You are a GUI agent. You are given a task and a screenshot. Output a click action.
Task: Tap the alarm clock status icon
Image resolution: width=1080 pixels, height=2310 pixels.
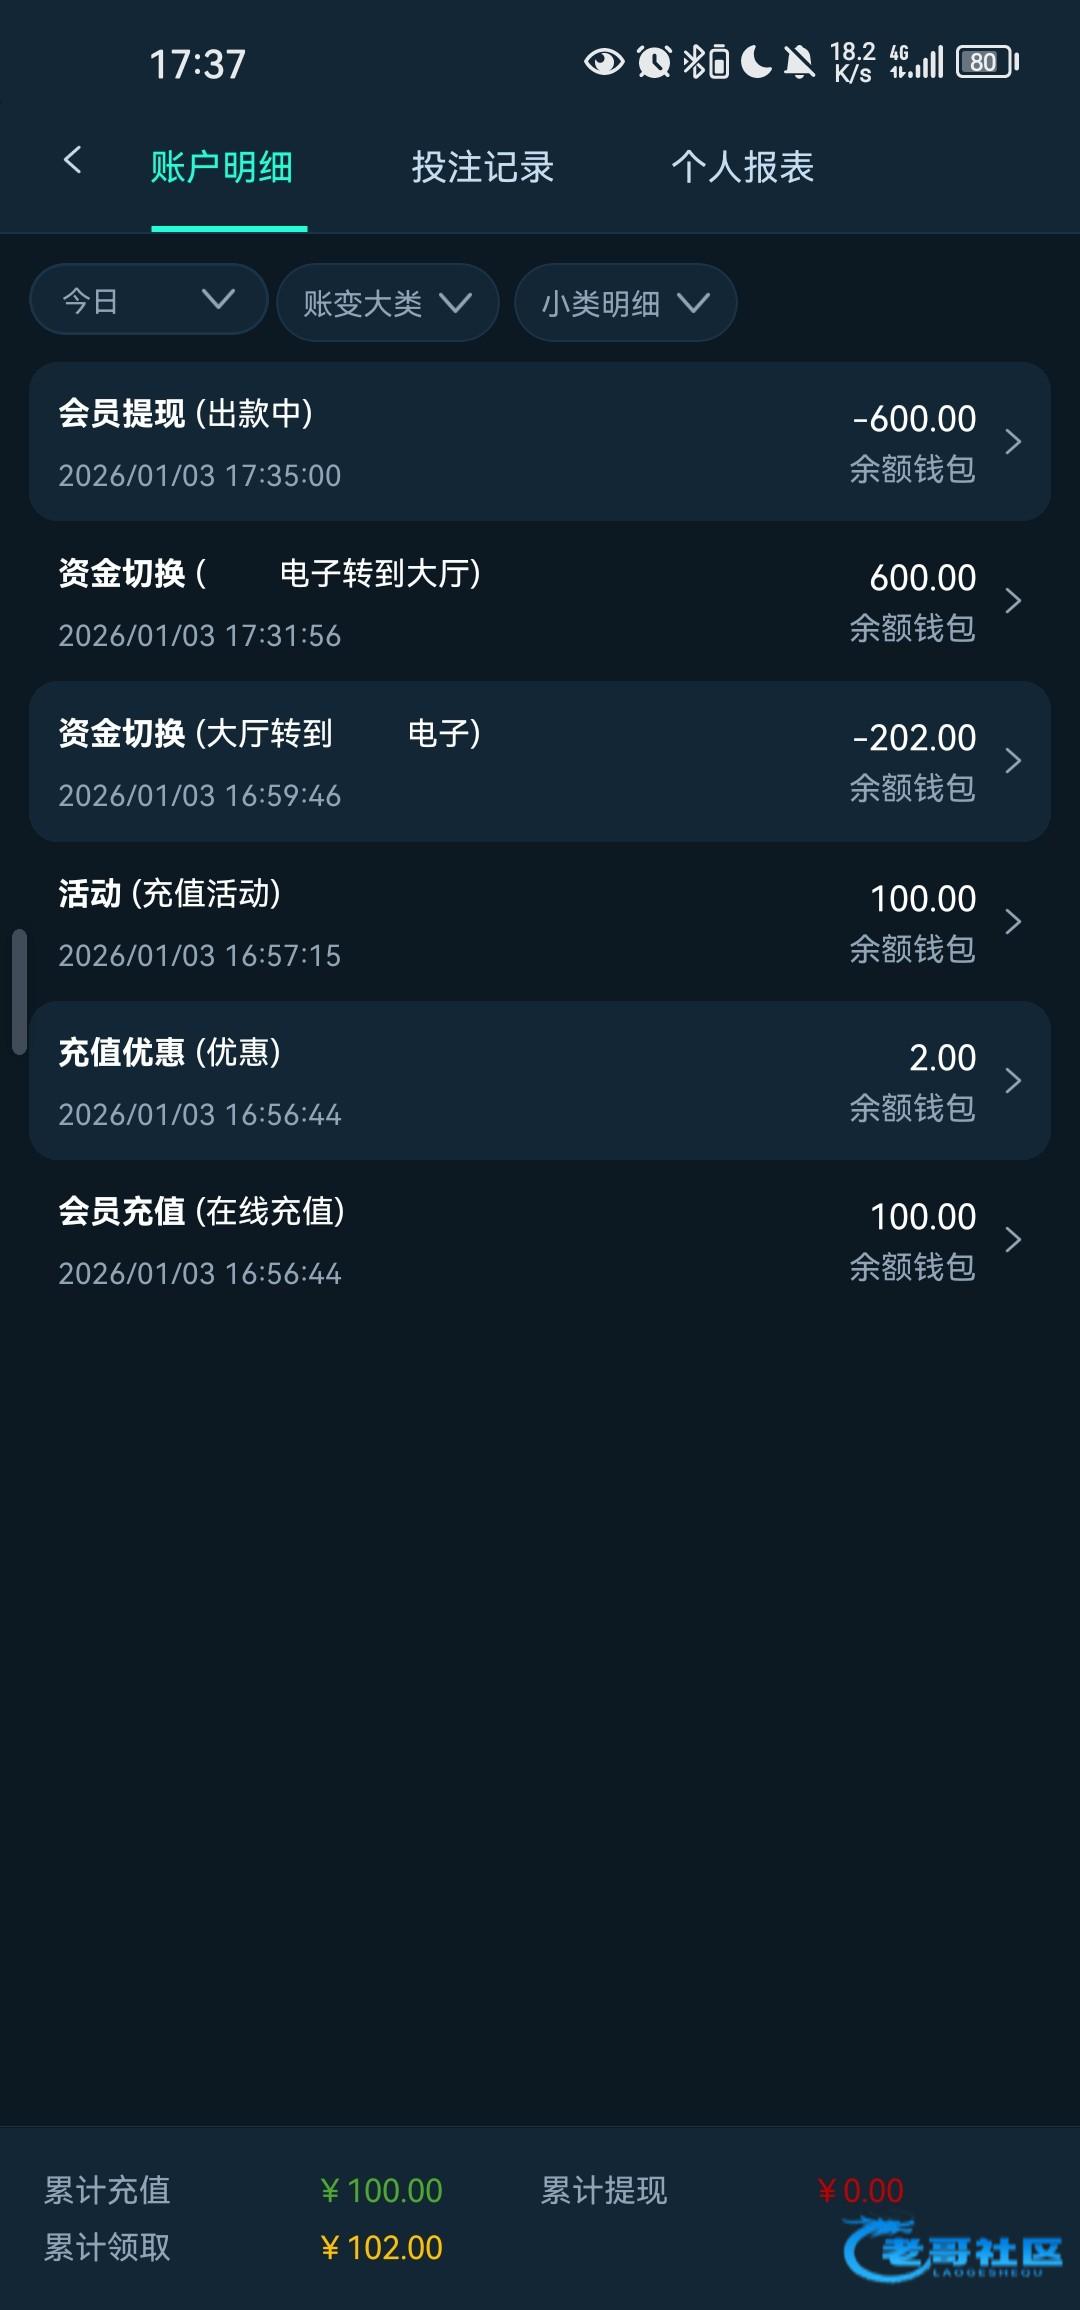point(654,62)
